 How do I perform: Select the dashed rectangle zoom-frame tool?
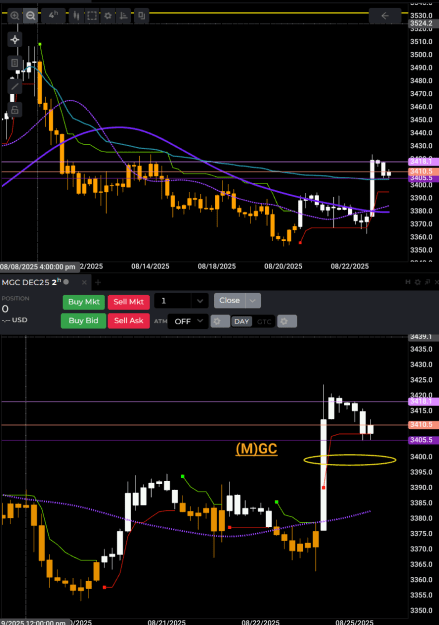[x=92, y=16]
